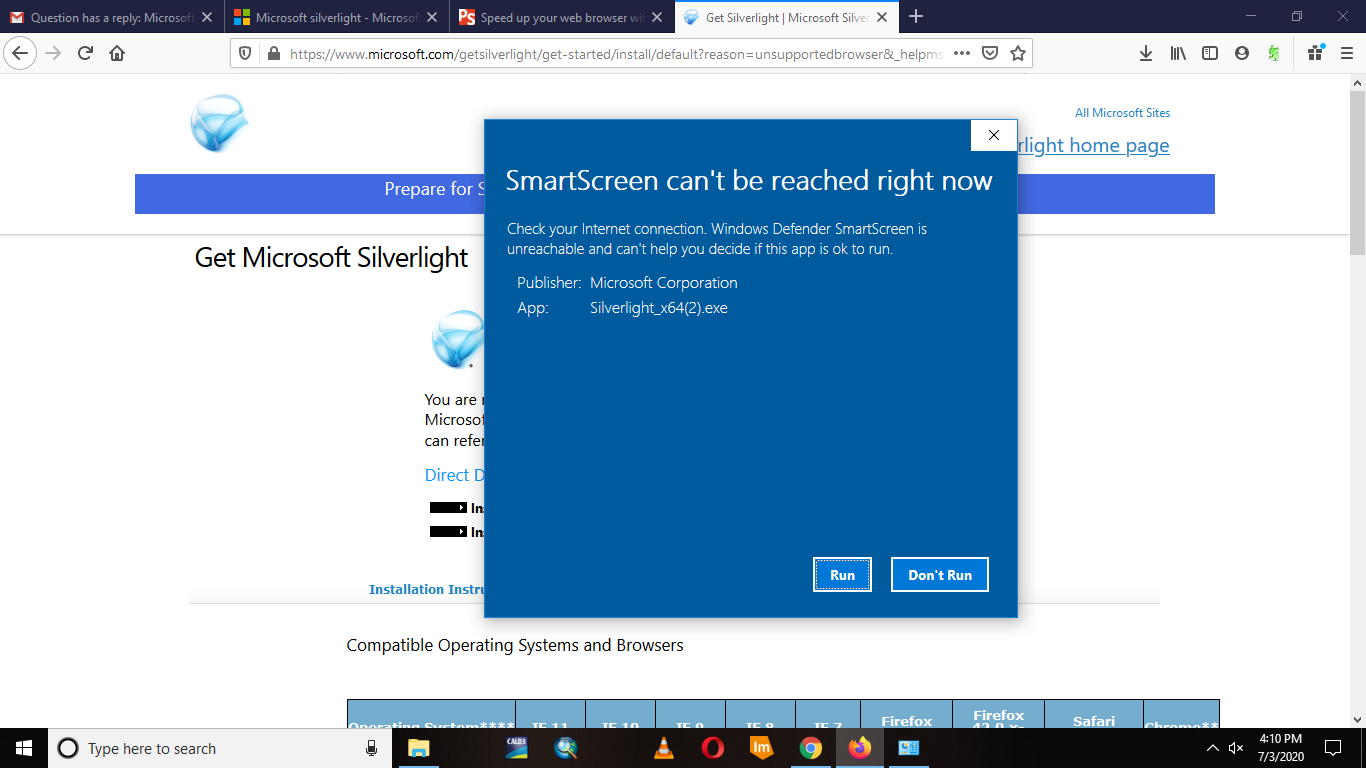Close the SmartScreen dialog with X
Screen dimensions: 1366x768
pos(993,135)
